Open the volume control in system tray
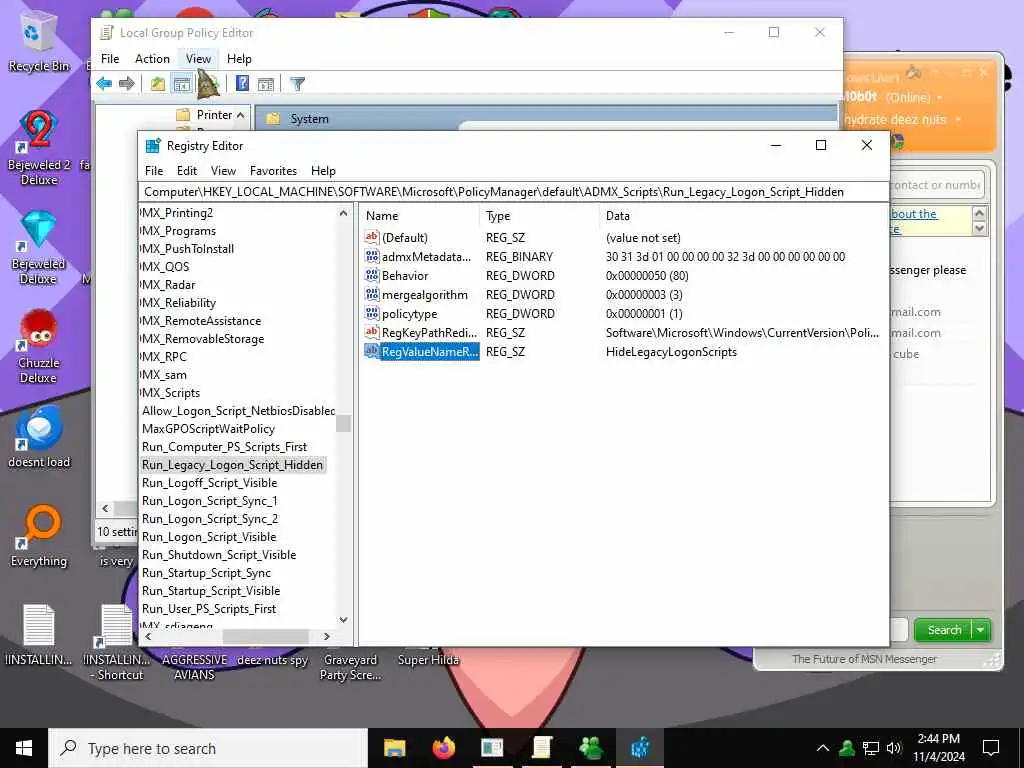Viewport: 1024px width, 768px height. [894, 748]
